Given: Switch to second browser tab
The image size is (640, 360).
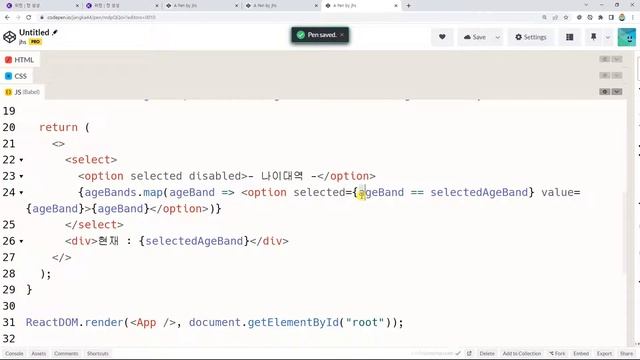Looking at the screenshot, I should click(121, 6).
